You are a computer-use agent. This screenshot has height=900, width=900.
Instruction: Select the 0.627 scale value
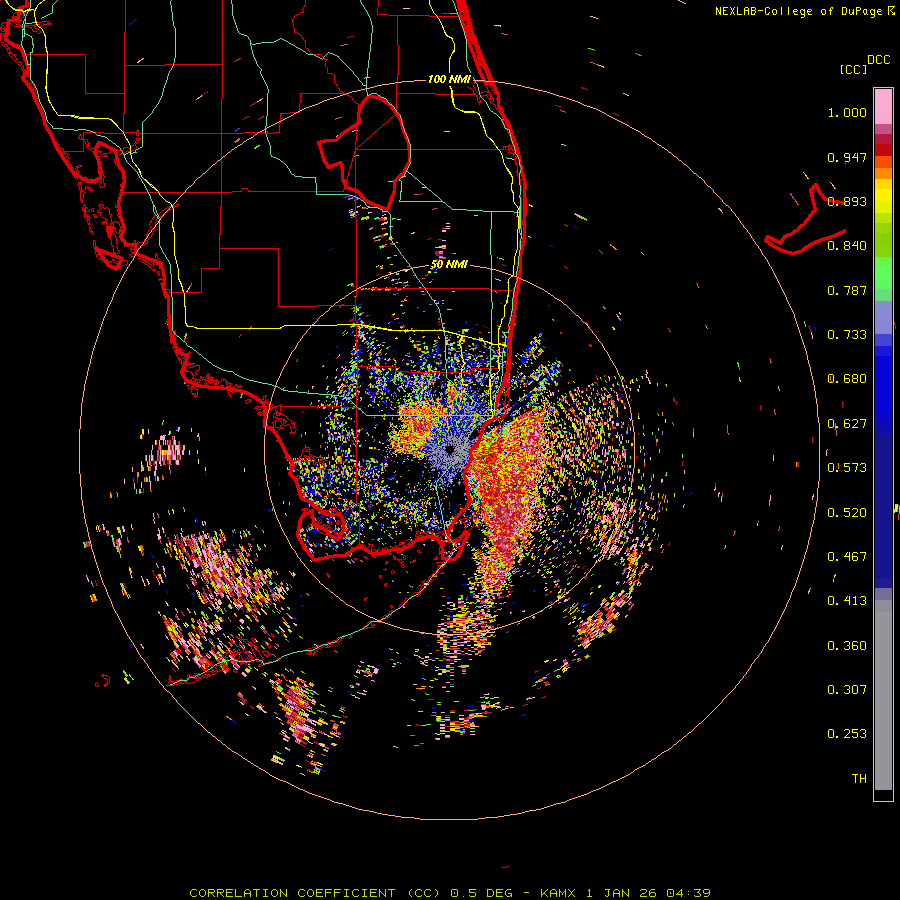(x=847, y=424)
